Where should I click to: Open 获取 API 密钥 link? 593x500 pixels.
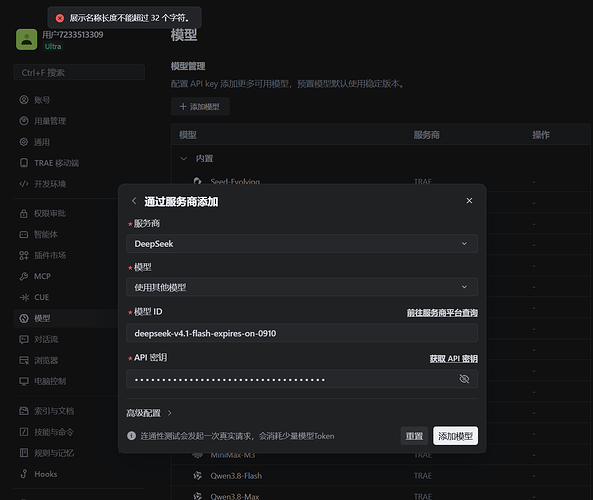(453, 359)
